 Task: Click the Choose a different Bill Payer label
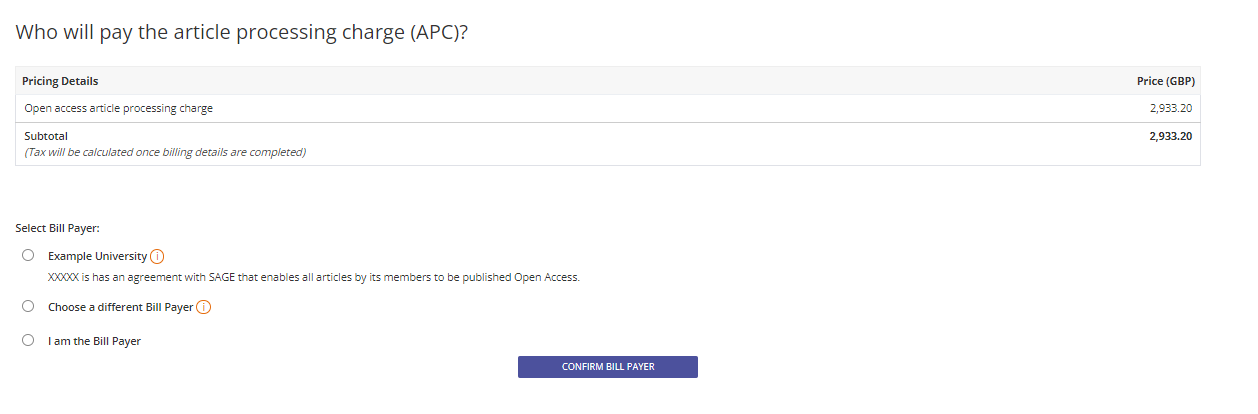[121, 307]
